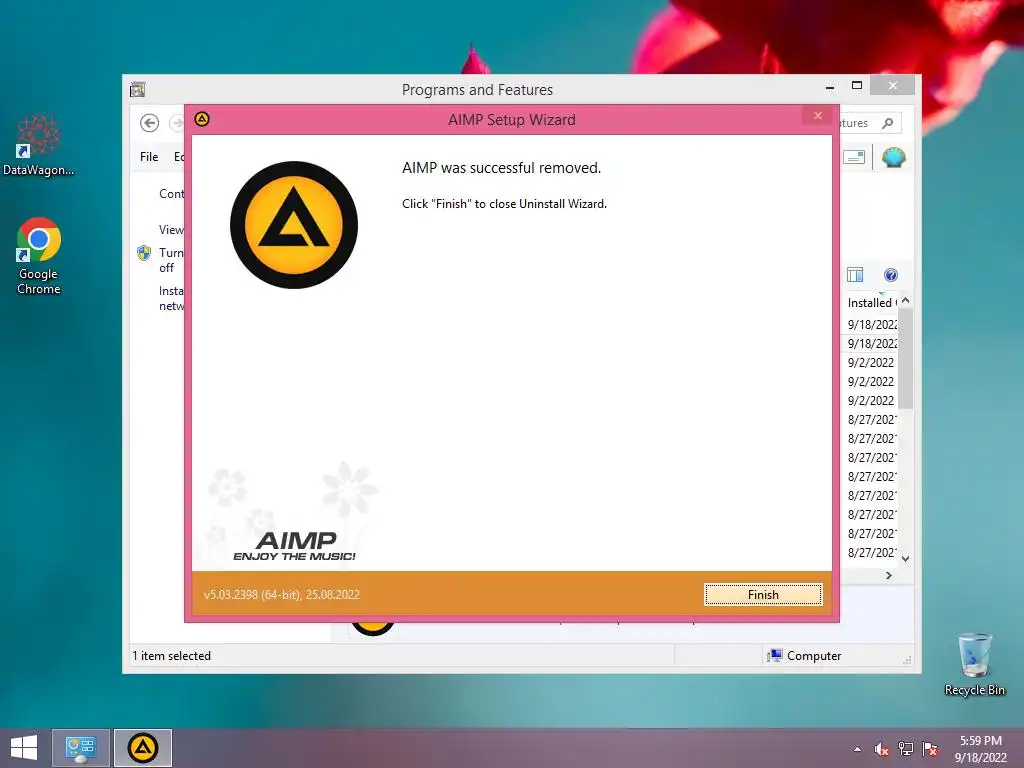
Task: Close the AIMP Setup Wizard dialog
Action: (818, 116)
